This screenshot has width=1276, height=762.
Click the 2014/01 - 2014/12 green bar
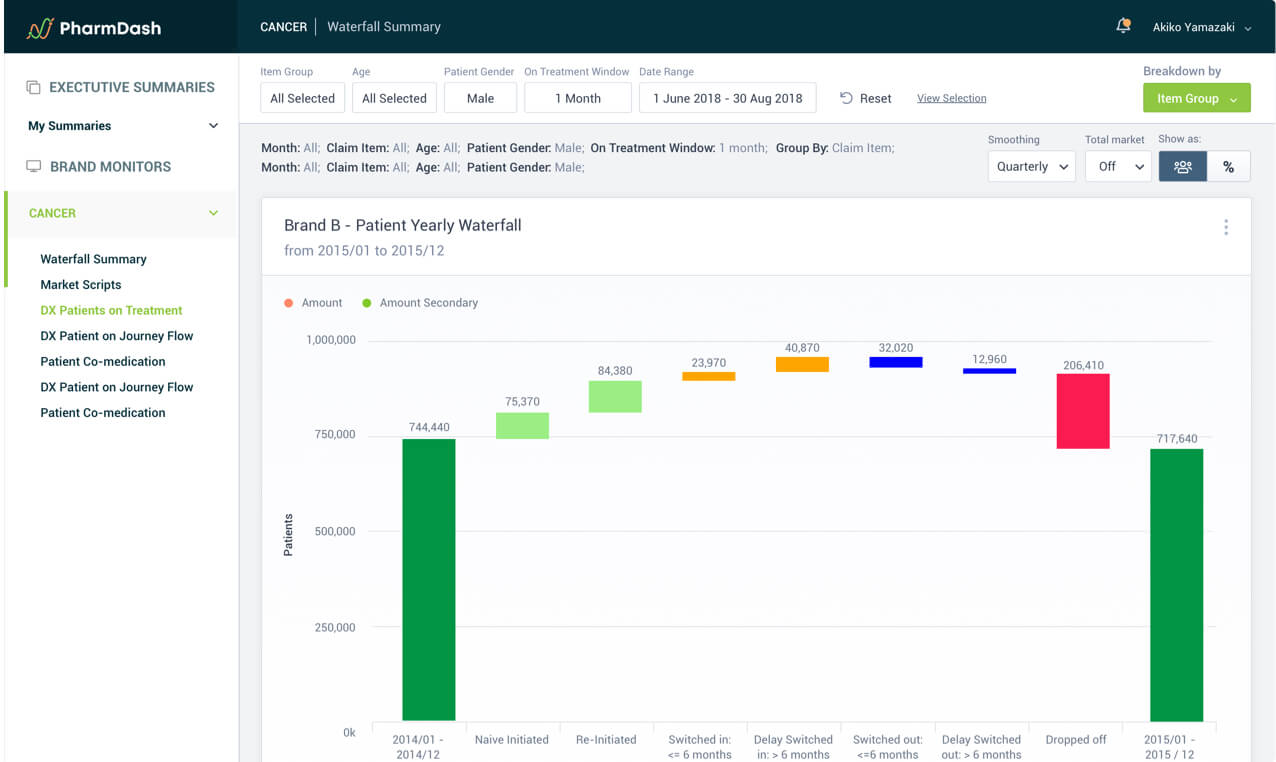click(429, 579)
